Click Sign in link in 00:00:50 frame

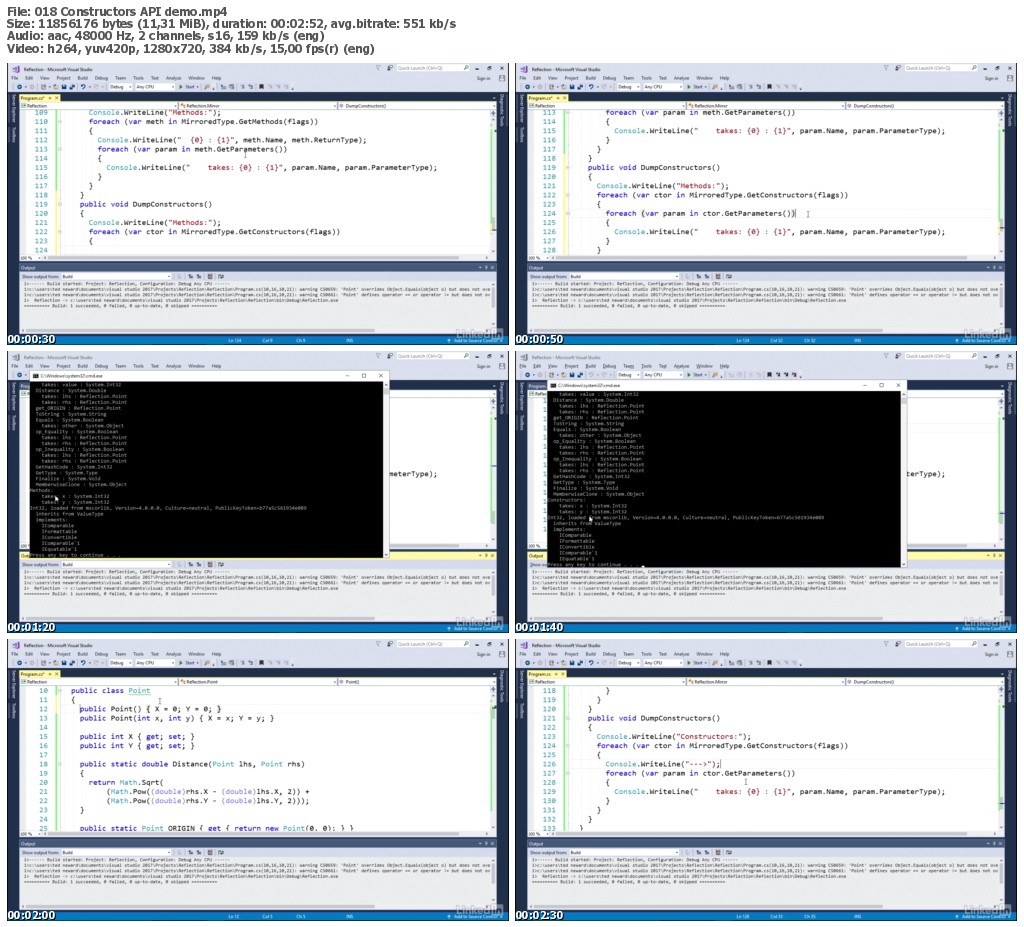[991, 78]
